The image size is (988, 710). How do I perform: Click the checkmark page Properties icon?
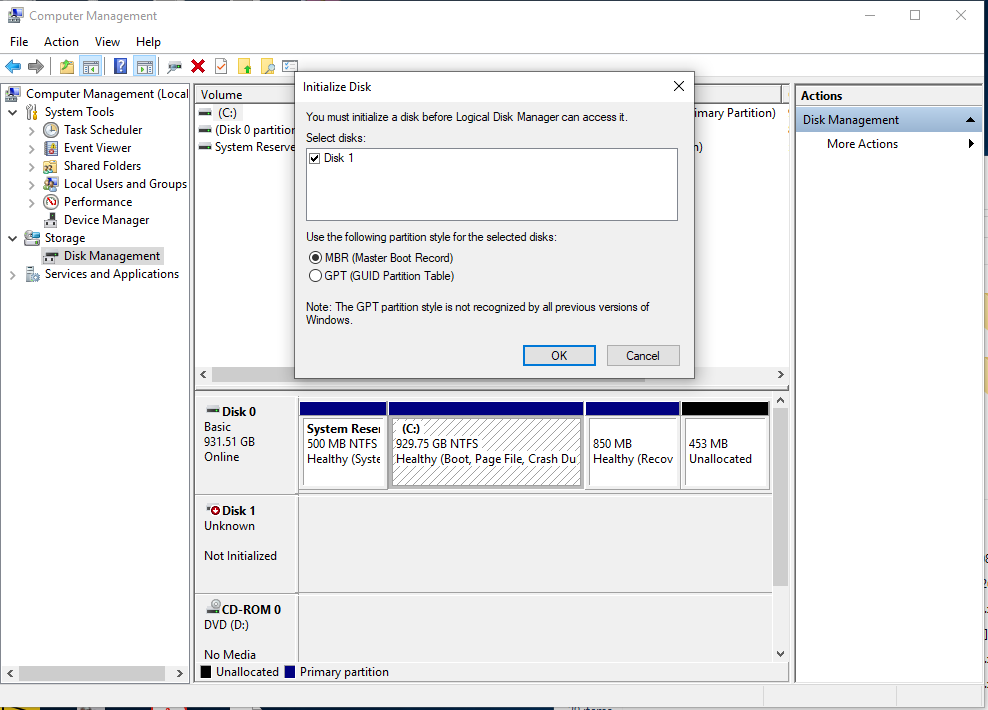click(x=221, y=66)
